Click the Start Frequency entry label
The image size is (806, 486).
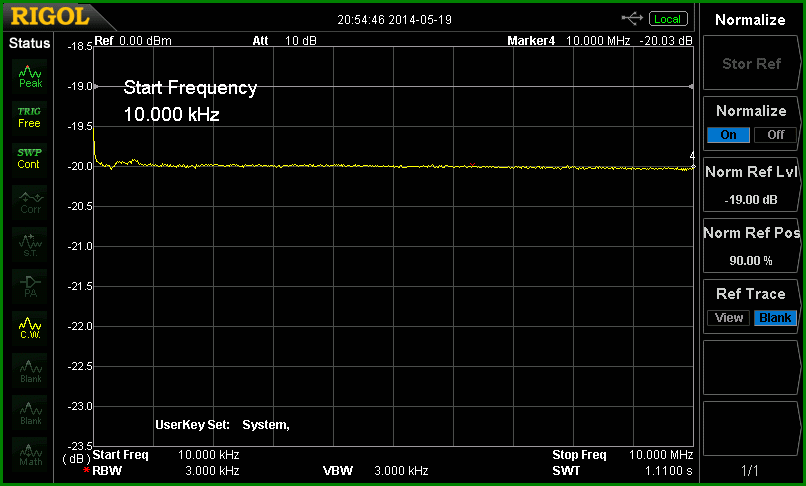click(x=190, y=88)
